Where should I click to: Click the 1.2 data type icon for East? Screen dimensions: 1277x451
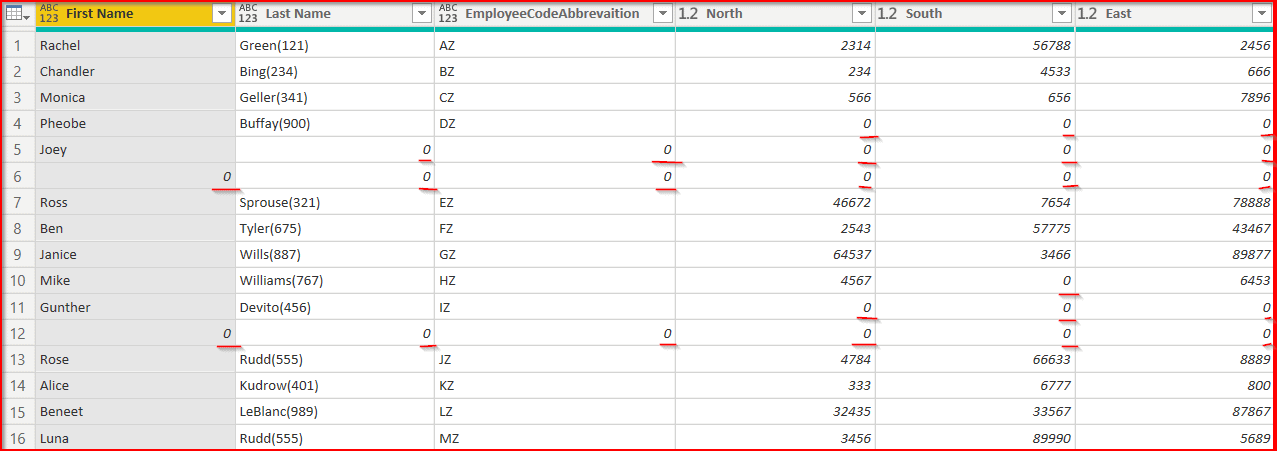point(1088,14)
